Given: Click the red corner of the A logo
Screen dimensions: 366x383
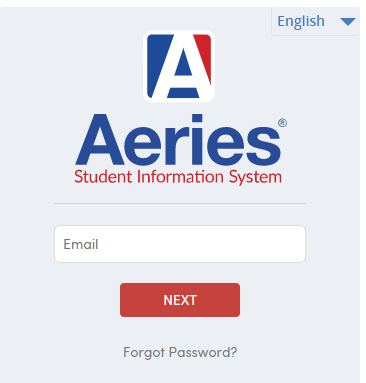Looking at the screenshot, I should [204, 52].
